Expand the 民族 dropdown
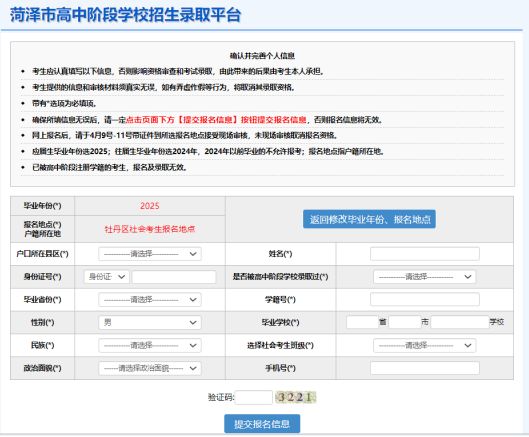The image size is (529, 437). point(150,346)
